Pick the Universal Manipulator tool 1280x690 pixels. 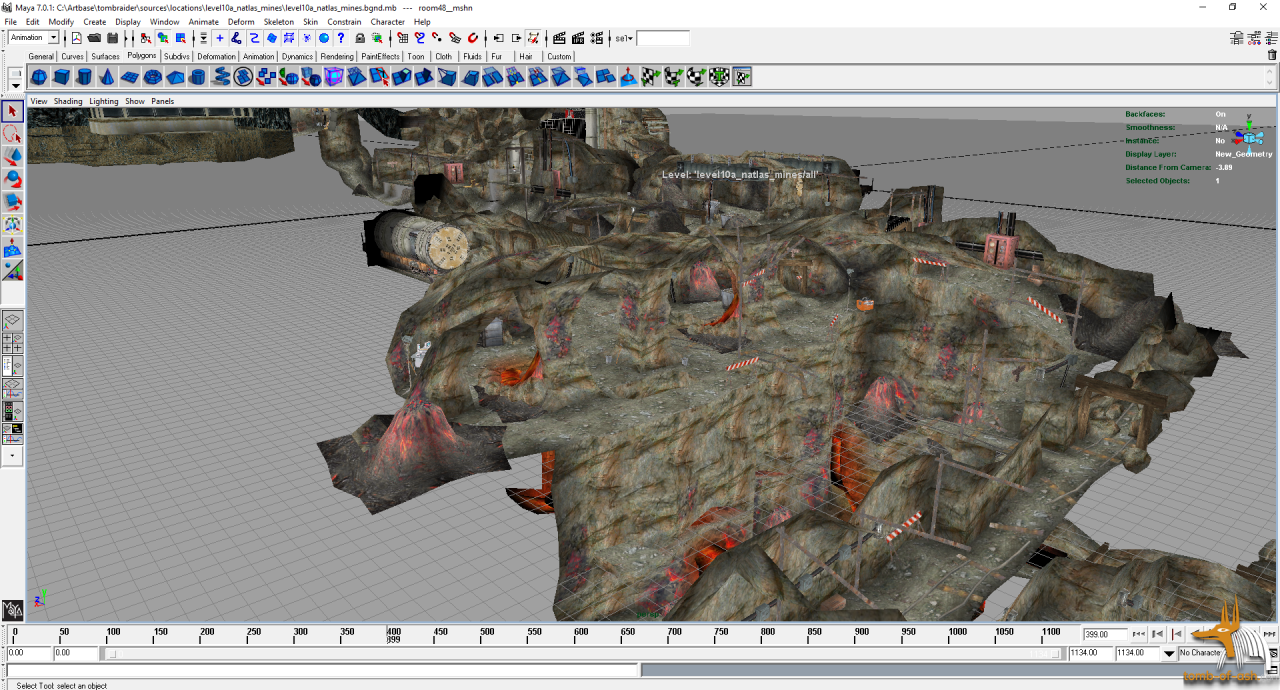13,226
